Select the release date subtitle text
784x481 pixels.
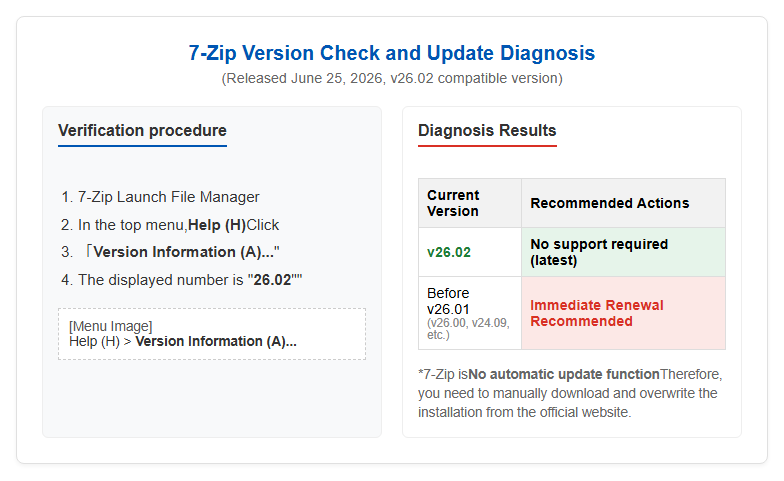point(392,78)
